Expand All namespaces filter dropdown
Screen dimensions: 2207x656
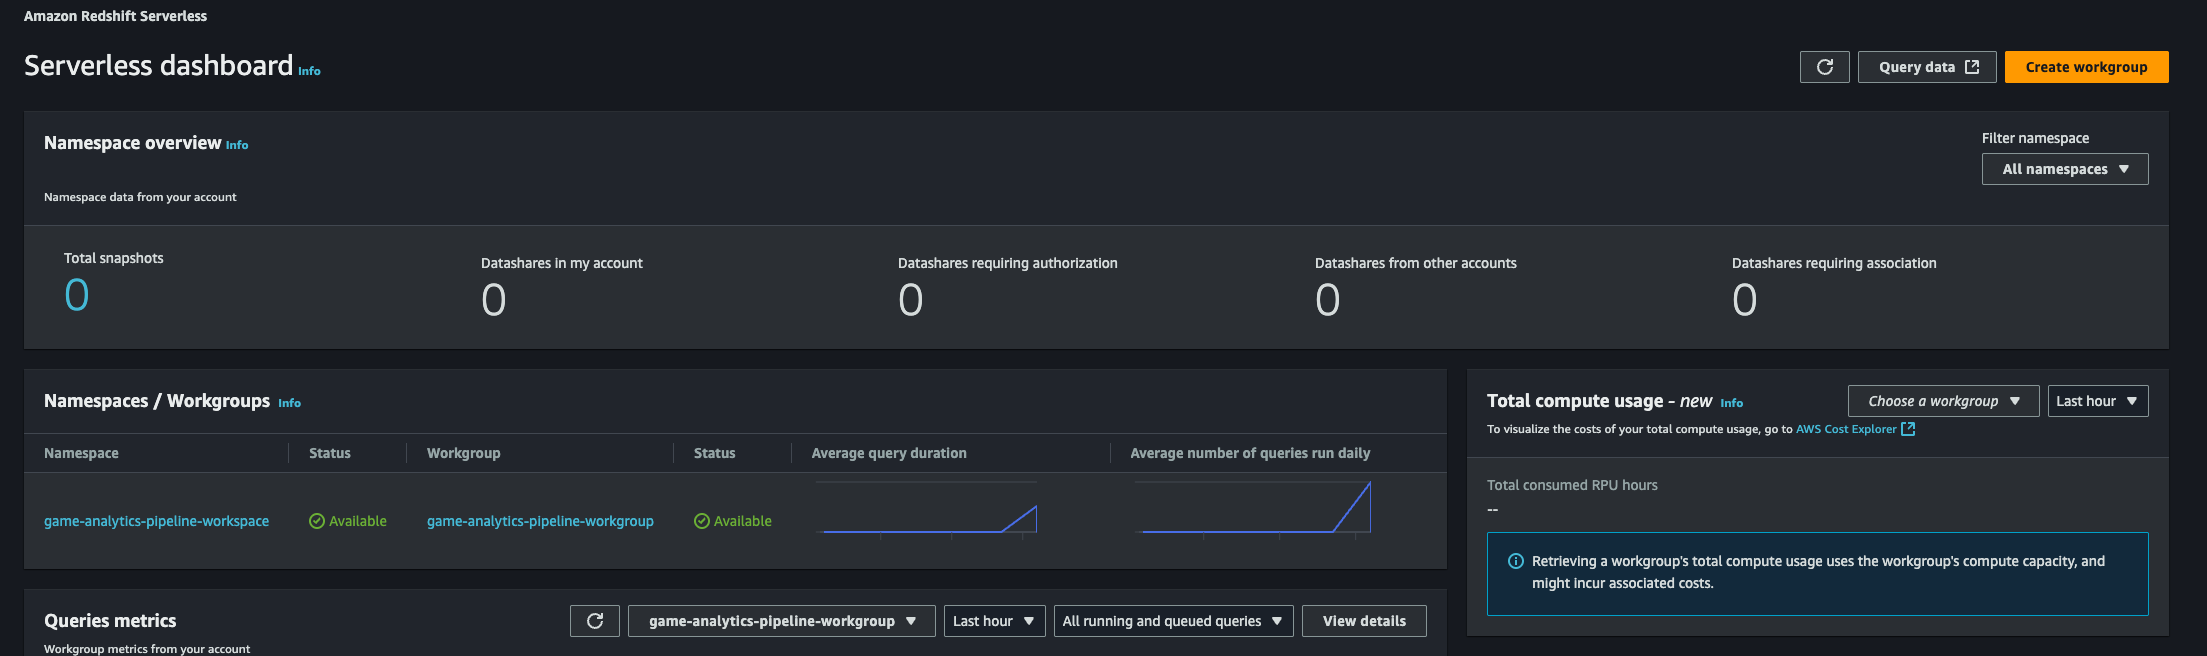pos(2065,169)
